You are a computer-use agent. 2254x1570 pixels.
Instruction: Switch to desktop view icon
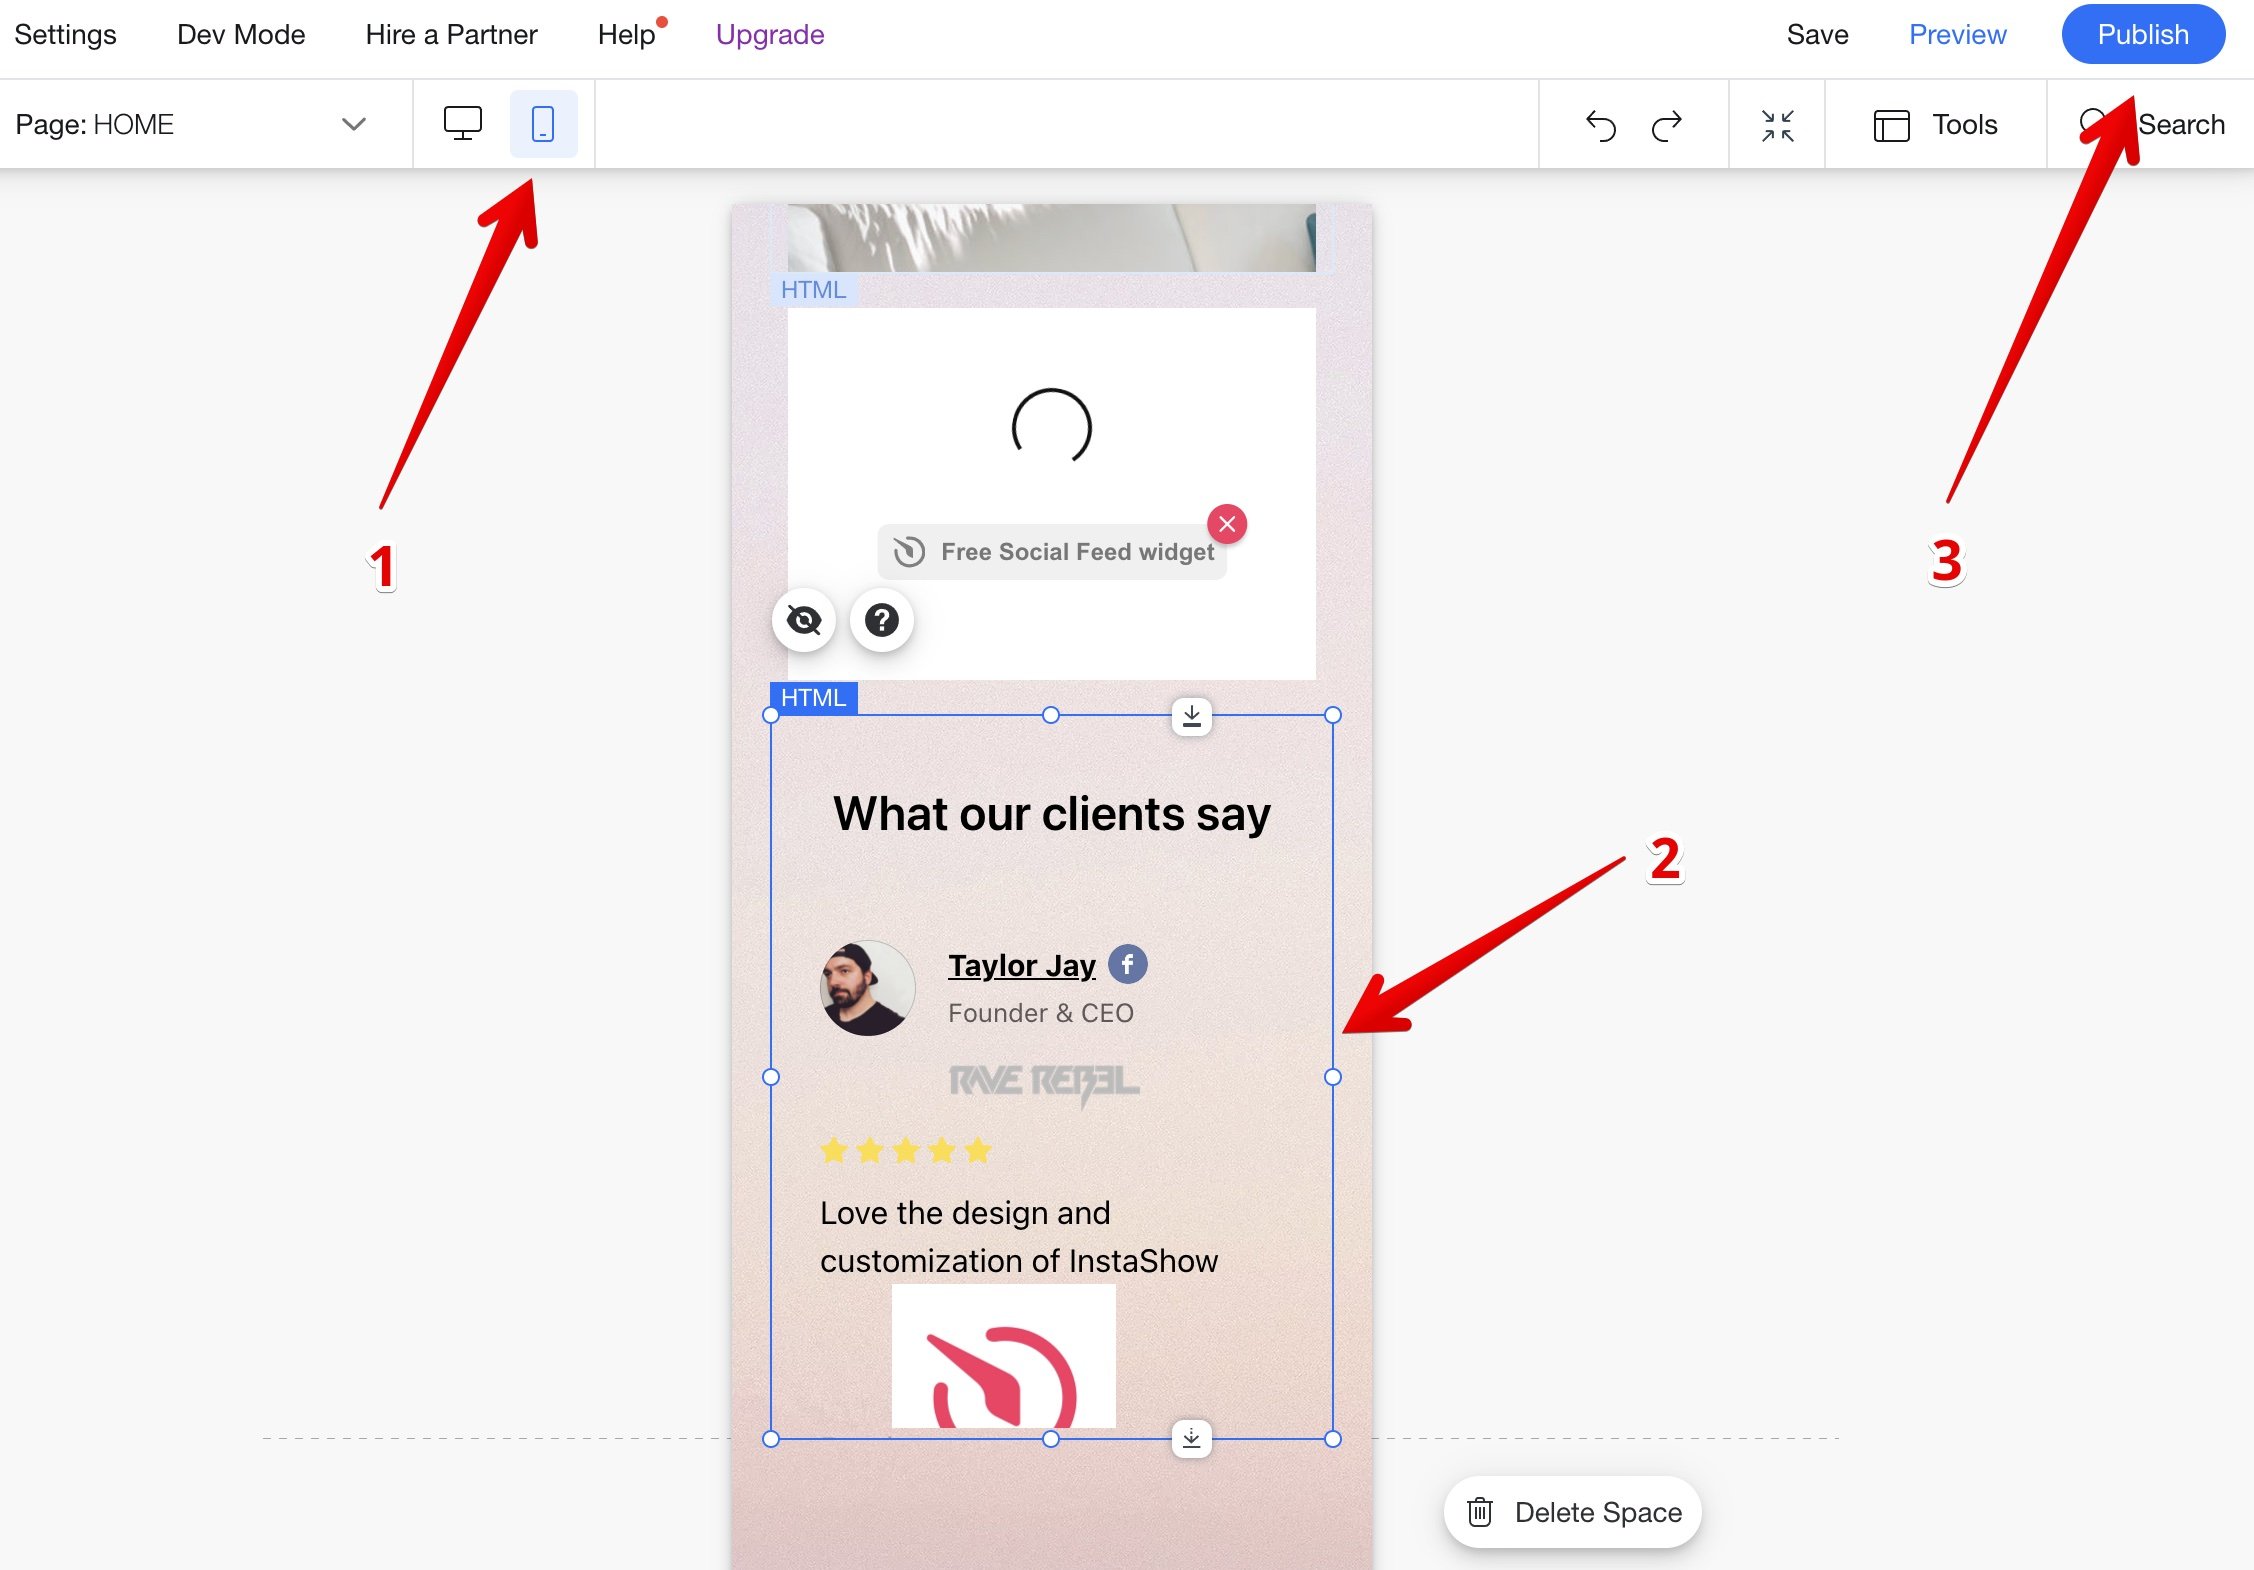coord(462,124)
